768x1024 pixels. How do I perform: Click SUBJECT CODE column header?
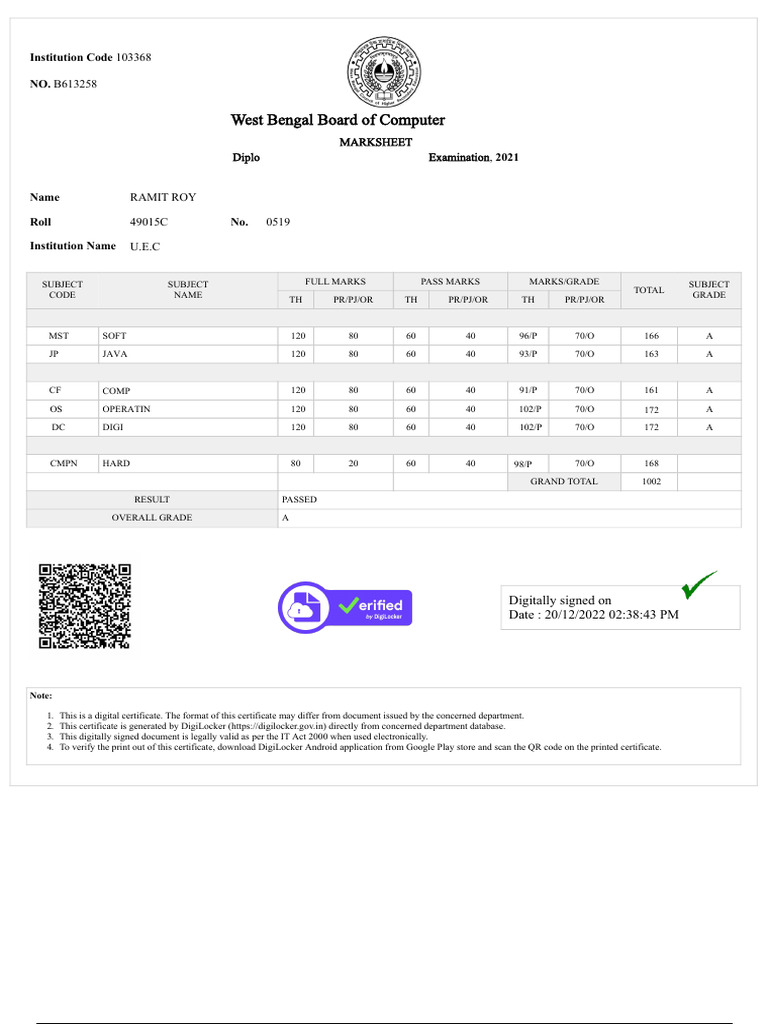(x=62, y=290)
